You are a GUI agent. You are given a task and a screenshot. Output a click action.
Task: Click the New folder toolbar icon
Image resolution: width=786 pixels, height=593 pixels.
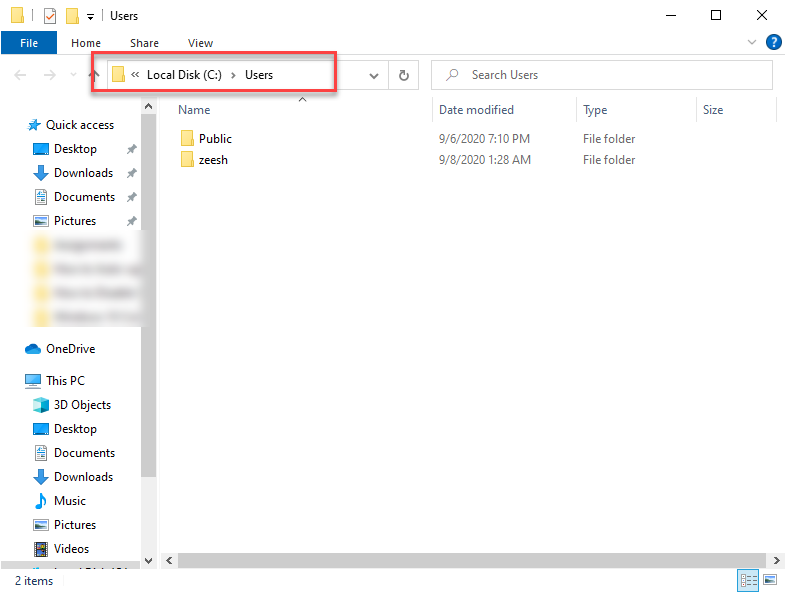tap(72, 16)
